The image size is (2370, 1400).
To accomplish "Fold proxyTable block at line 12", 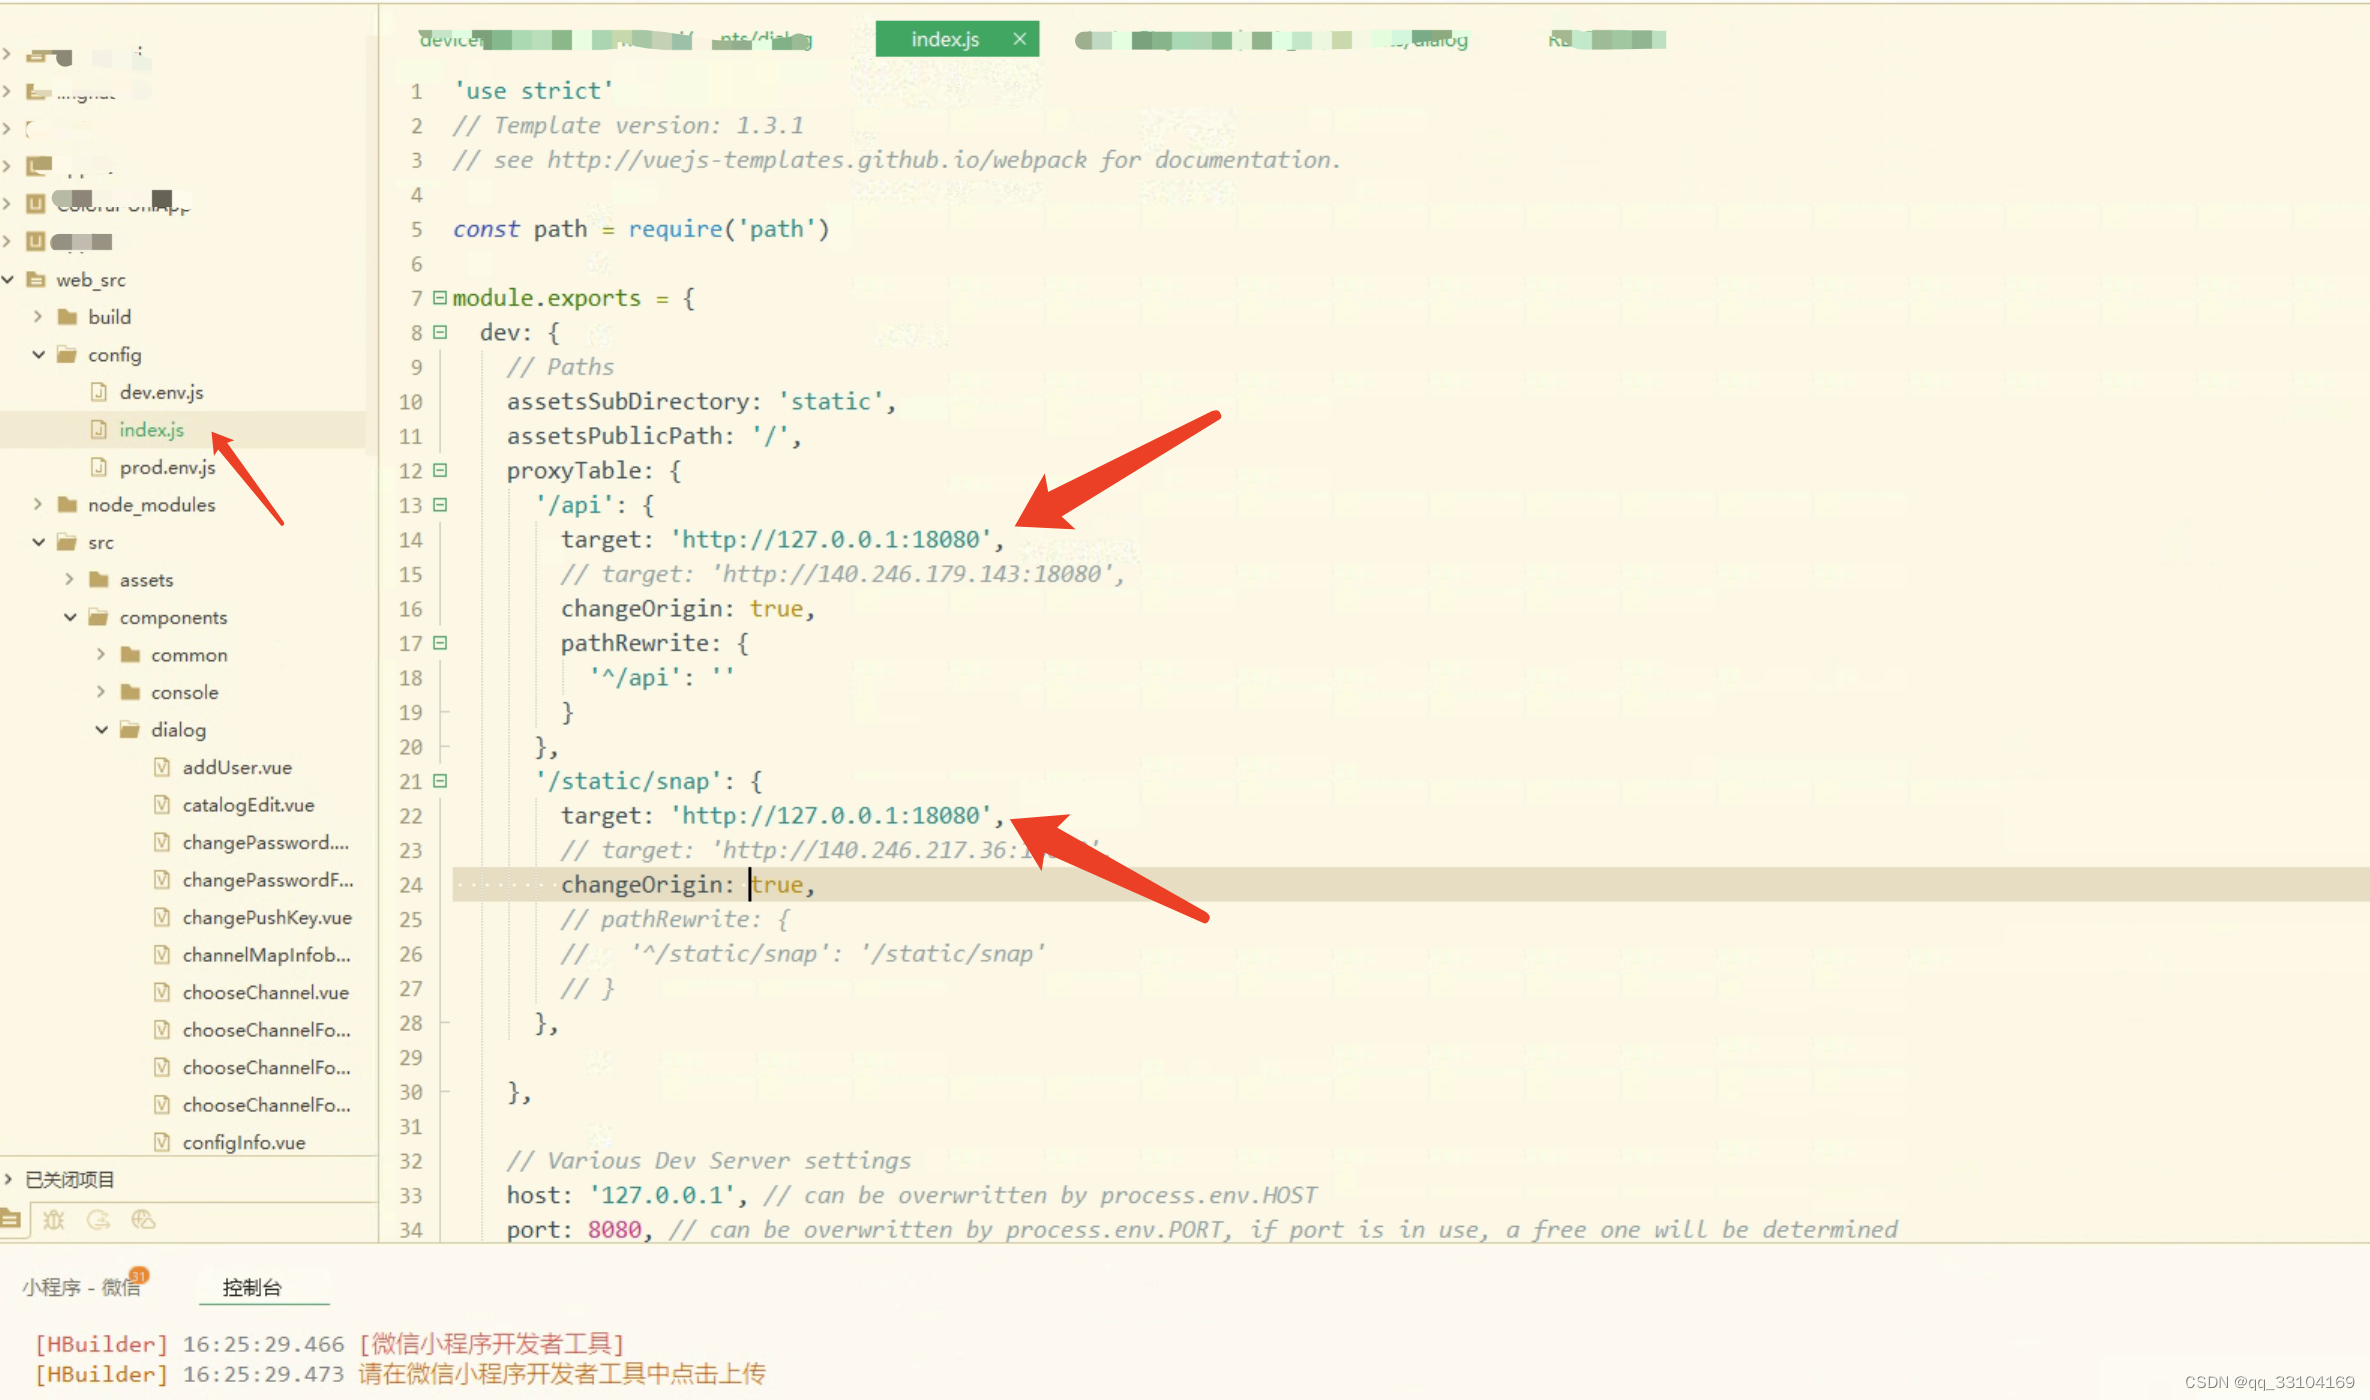I will pyautogui.click(x=440, y=470).
